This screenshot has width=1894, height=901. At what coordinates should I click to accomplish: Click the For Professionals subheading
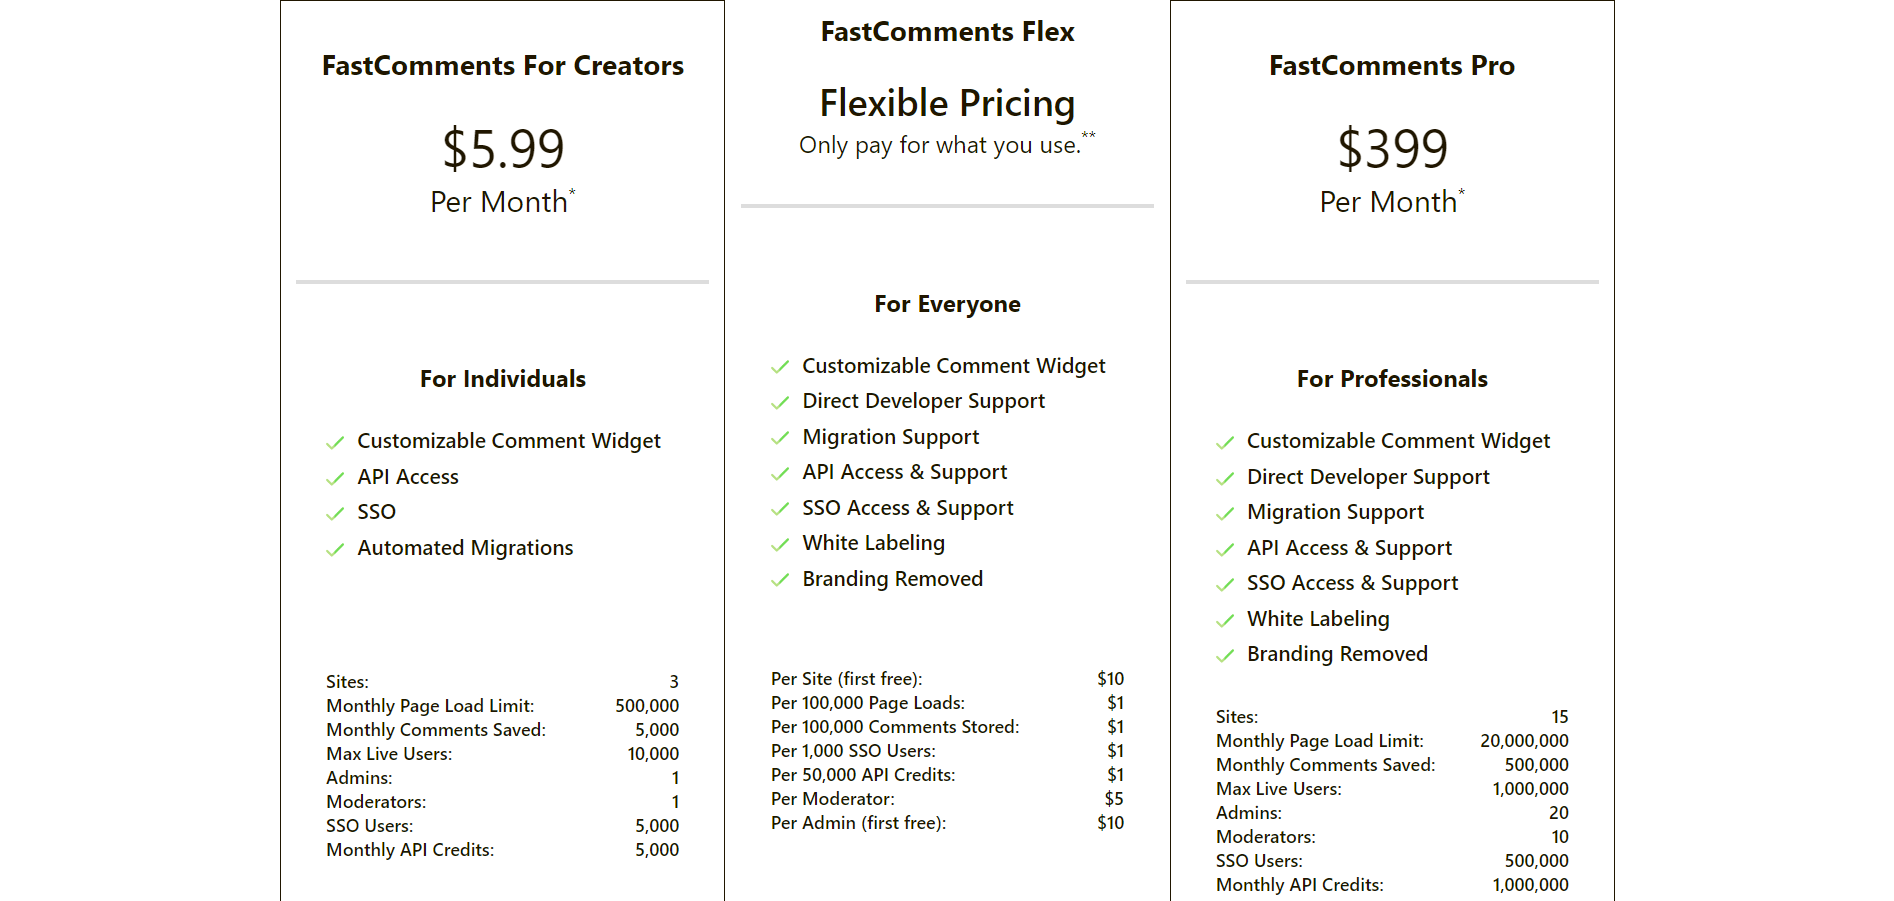pos(1392,379)
